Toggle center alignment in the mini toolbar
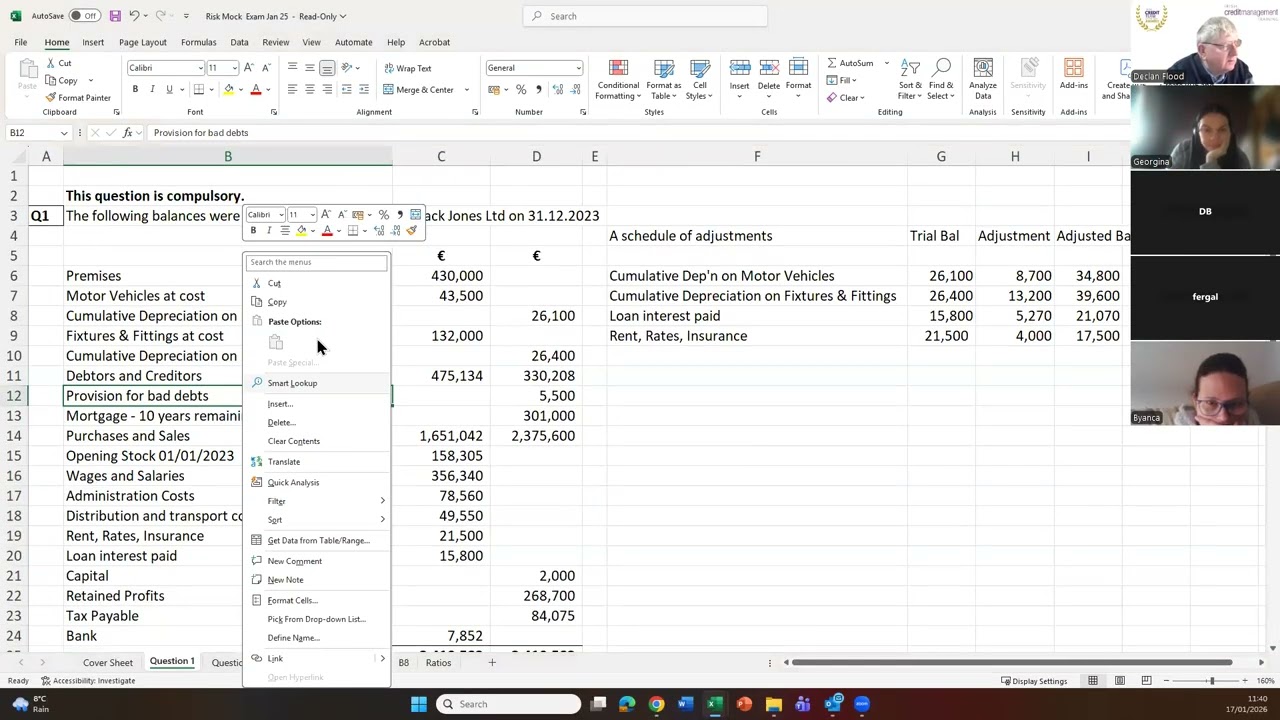Image resolution: width=1280 pixels, height=720 pixels. coord(285,231)
